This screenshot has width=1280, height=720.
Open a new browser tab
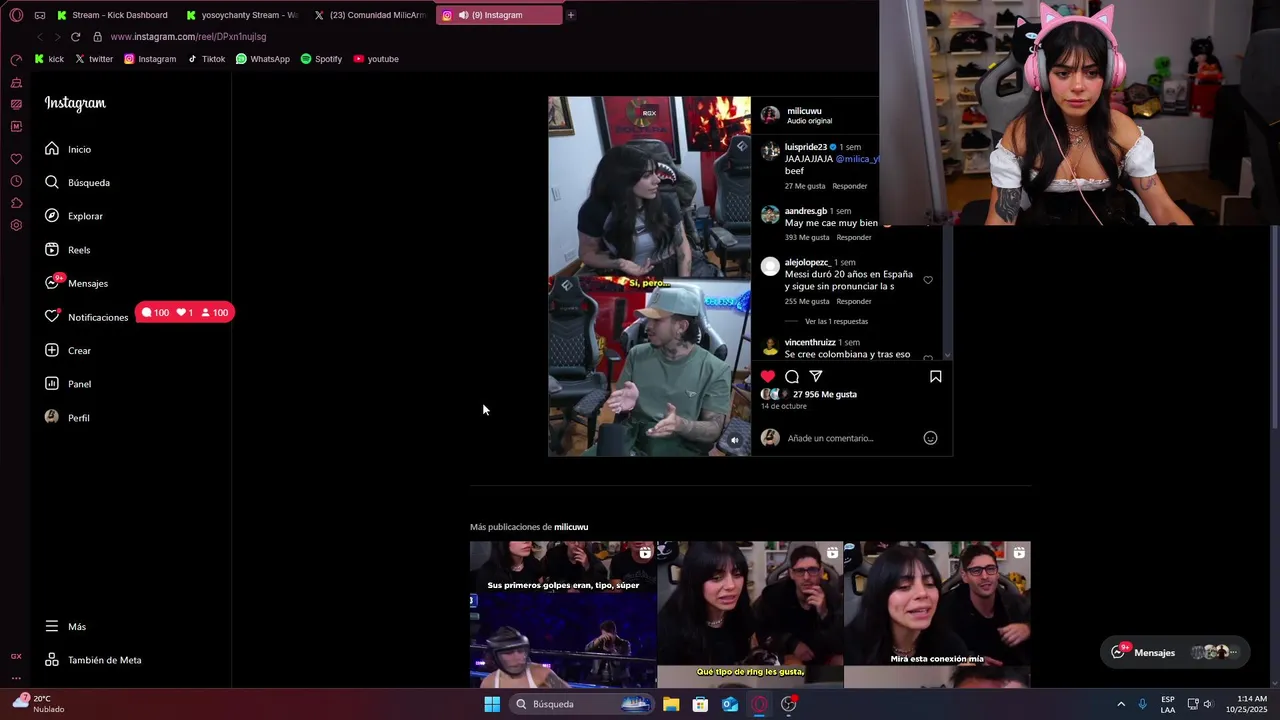[x=571, y=15]
